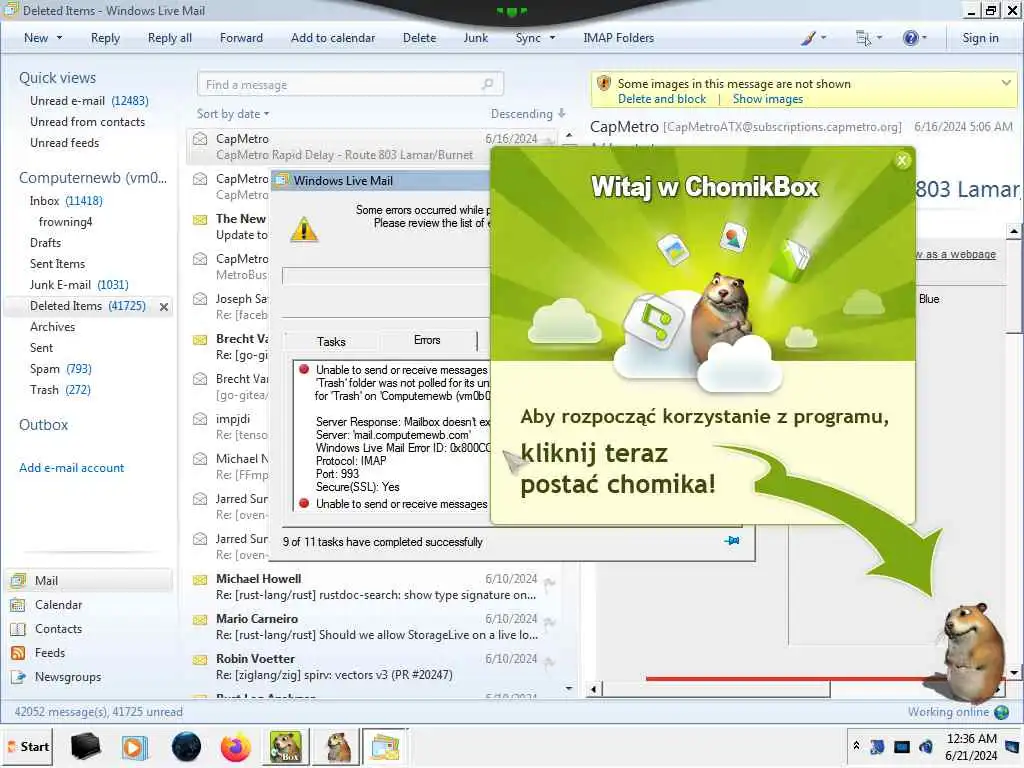
Task: Collapse the Computernewb account header
Action: (93, 178)
